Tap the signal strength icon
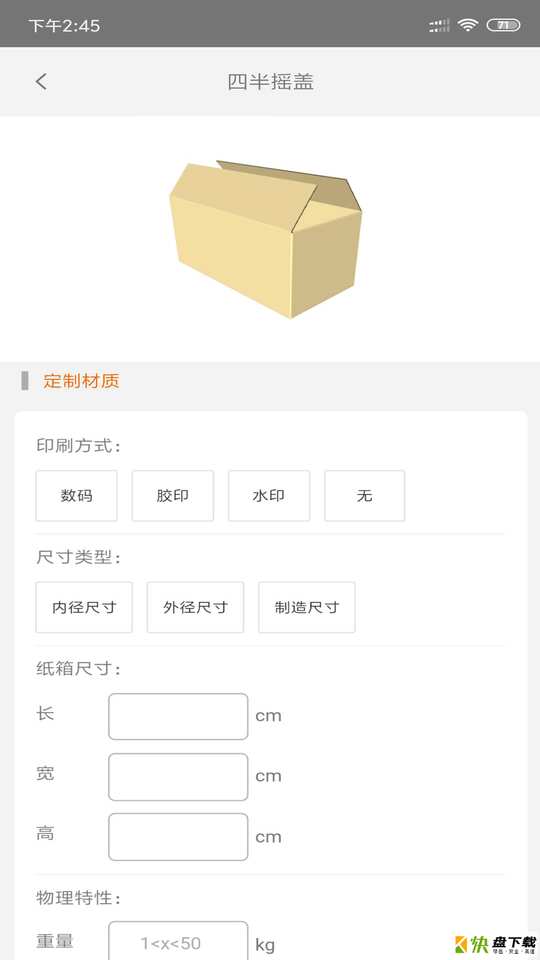The width and height of the screenshot is (540, 960). click(x=439, y=25)
